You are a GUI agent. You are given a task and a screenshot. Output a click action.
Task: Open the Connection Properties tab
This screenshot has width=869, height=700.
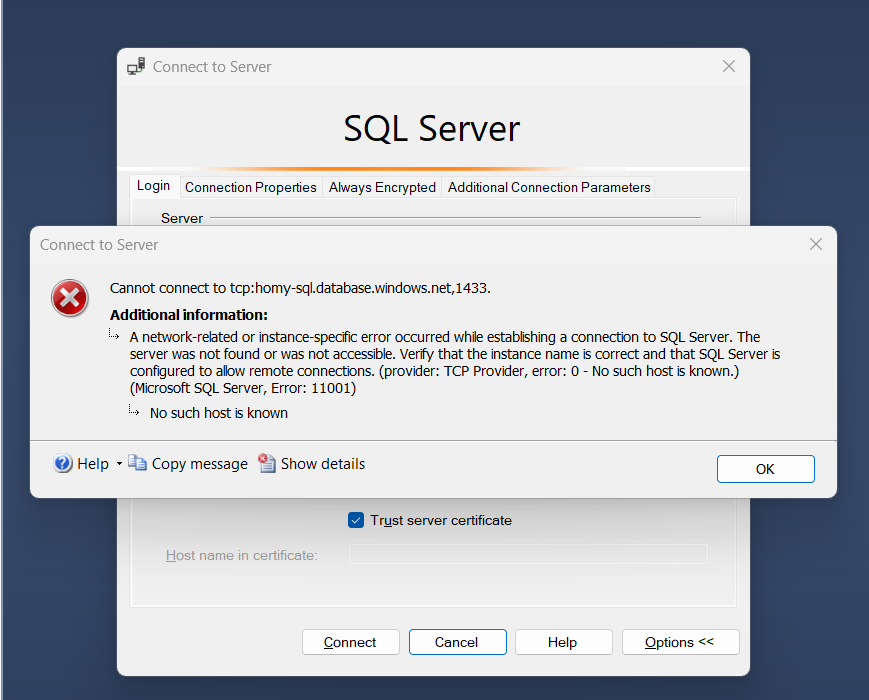click(x=251, y=187)
